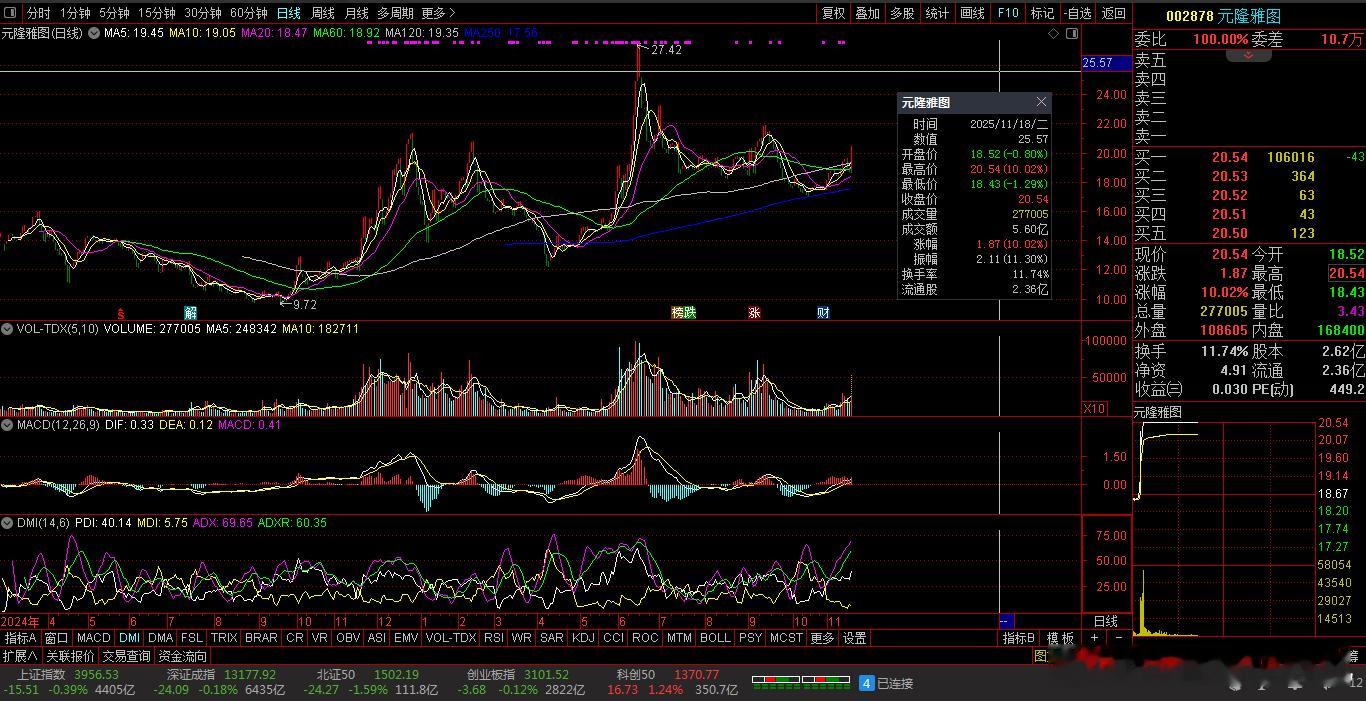Viewport: 1366px width, 701px height.
Task: Close the 元隆雅图 data tooltip window
Action: coord(1041,102)
